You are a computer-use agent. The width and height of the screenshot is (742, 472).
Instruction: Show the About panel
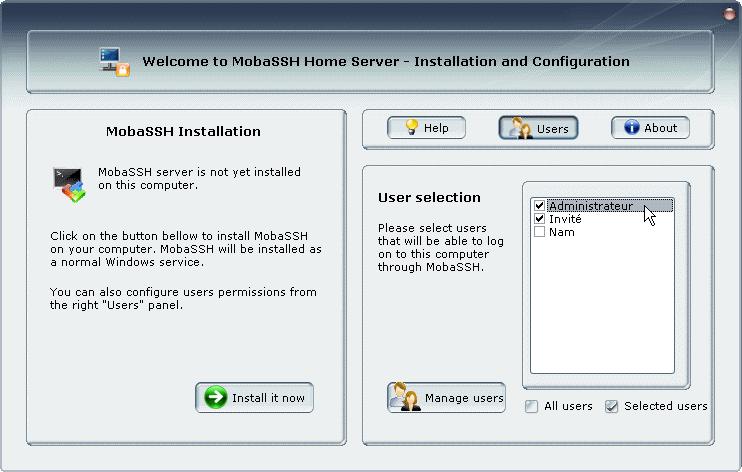pos(650,128)
